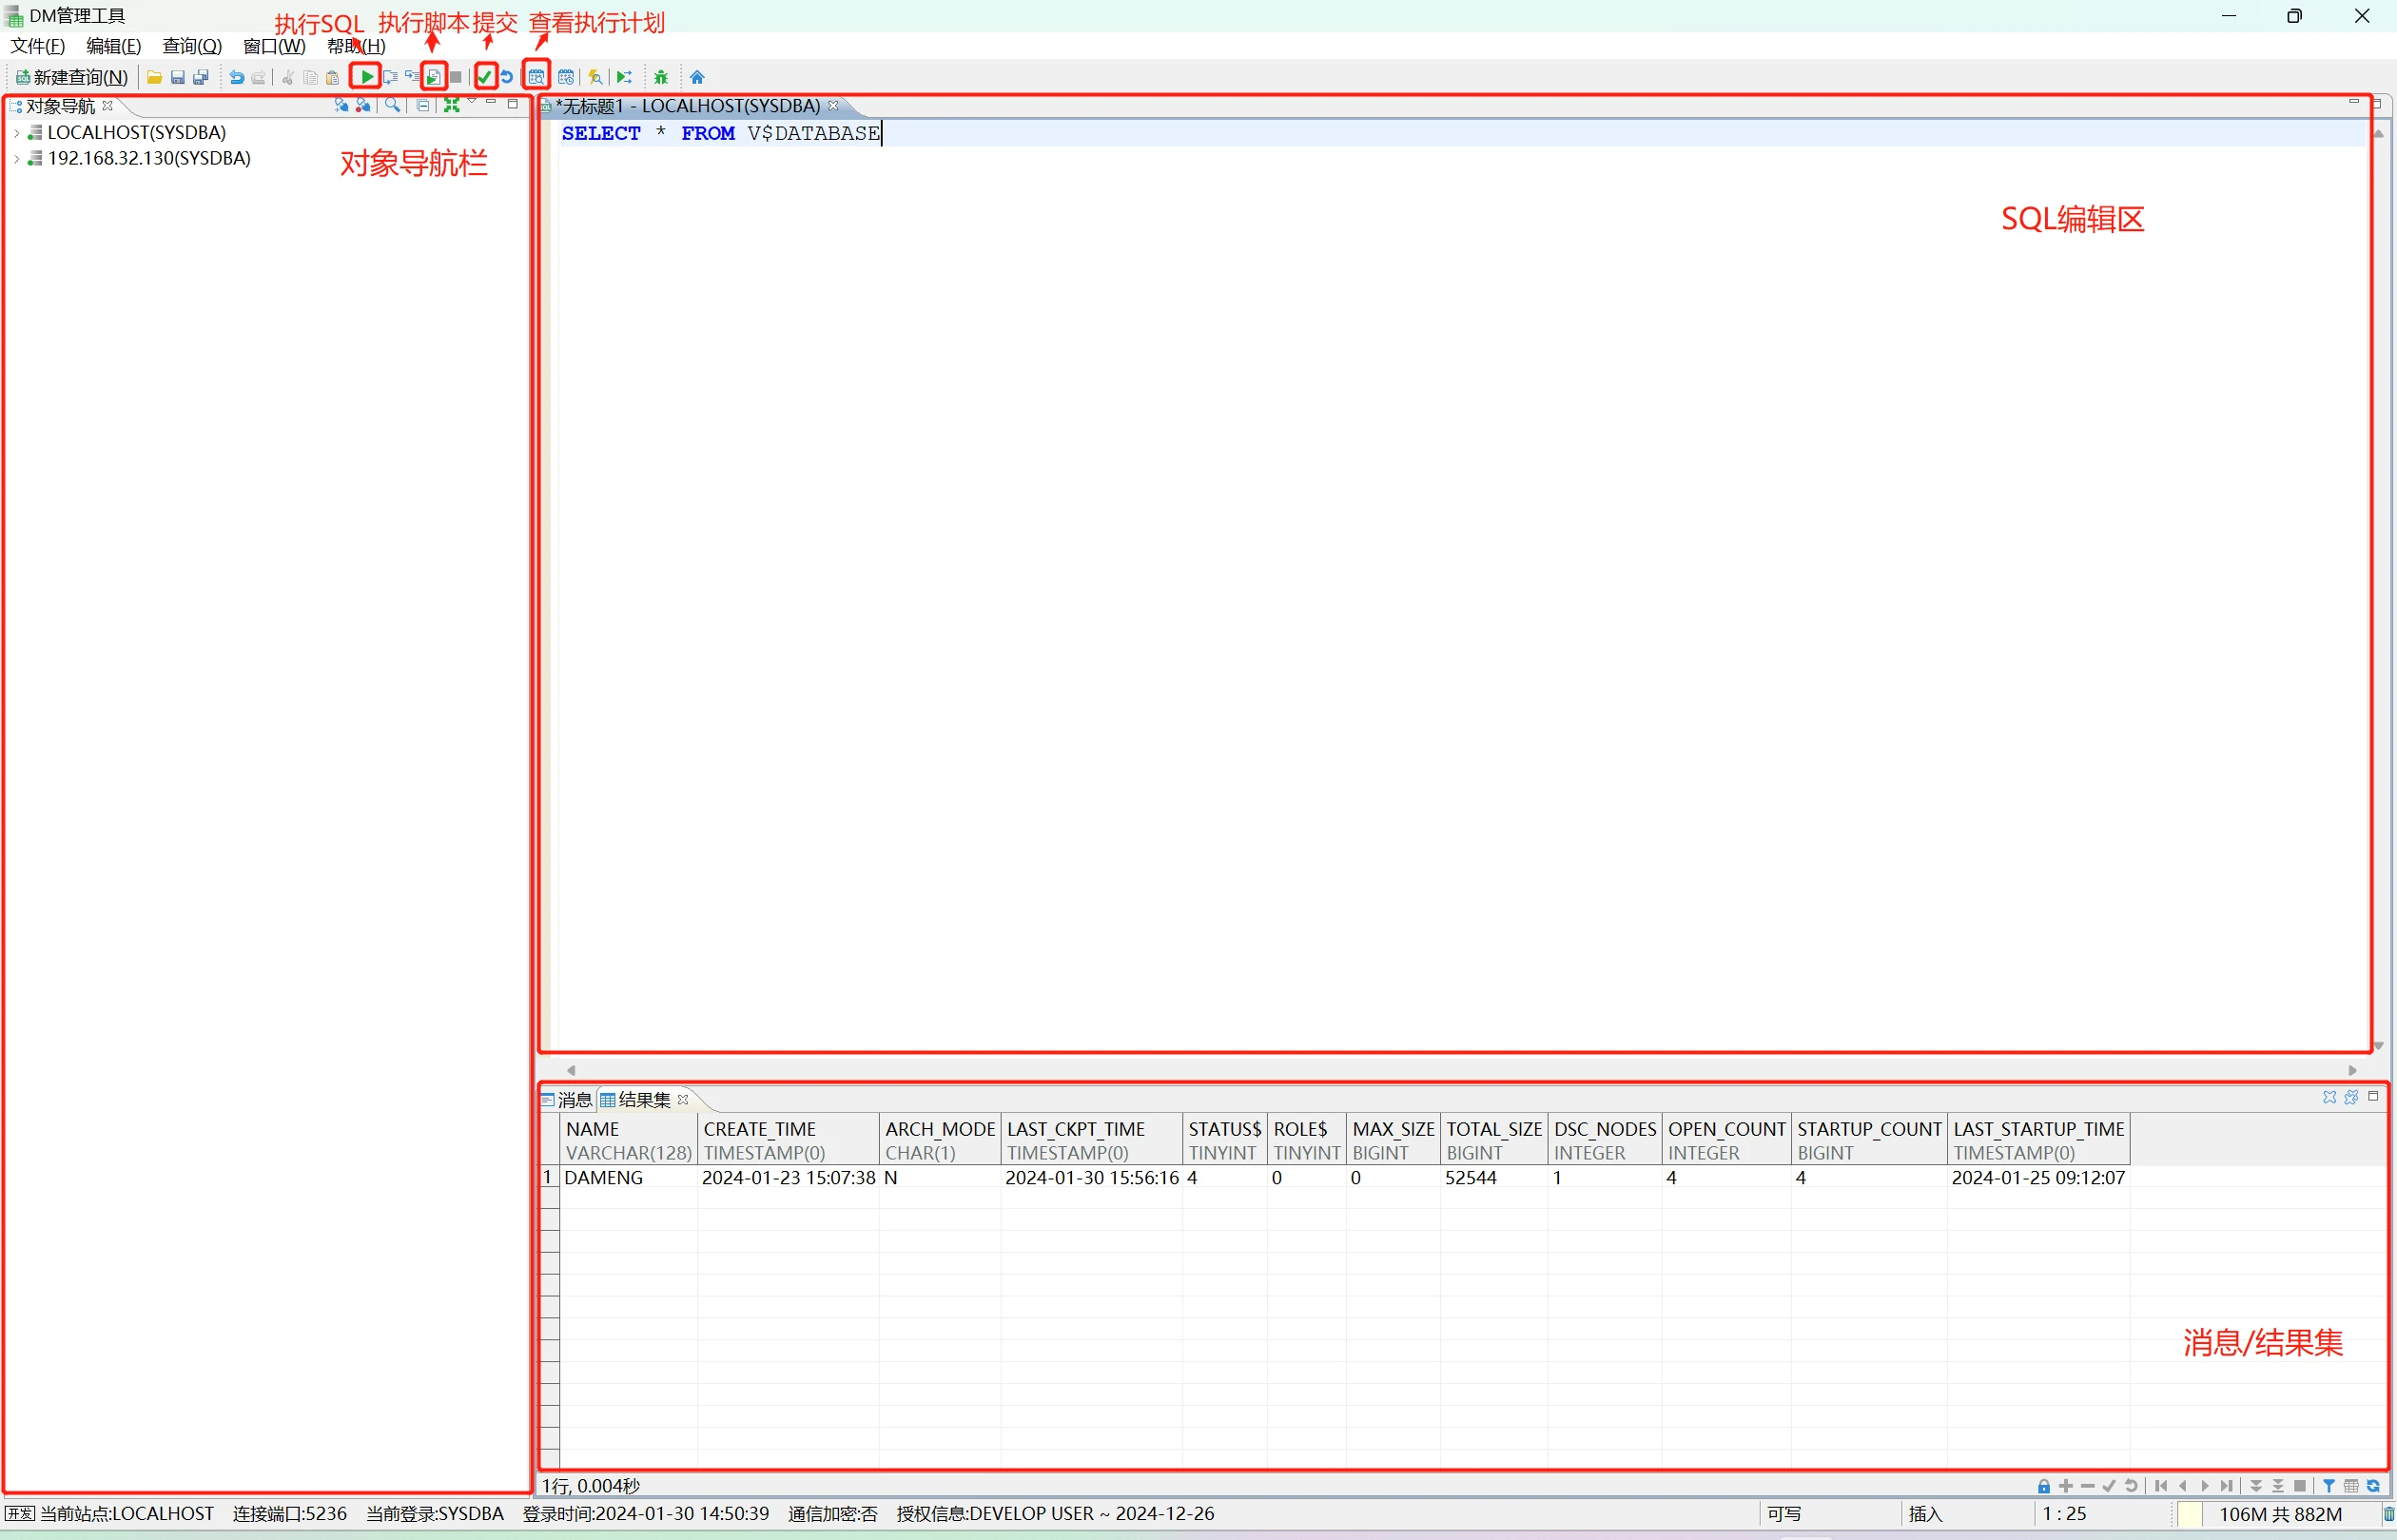
Task: Open the 窗口(W) menu
Action: point(273,46)
